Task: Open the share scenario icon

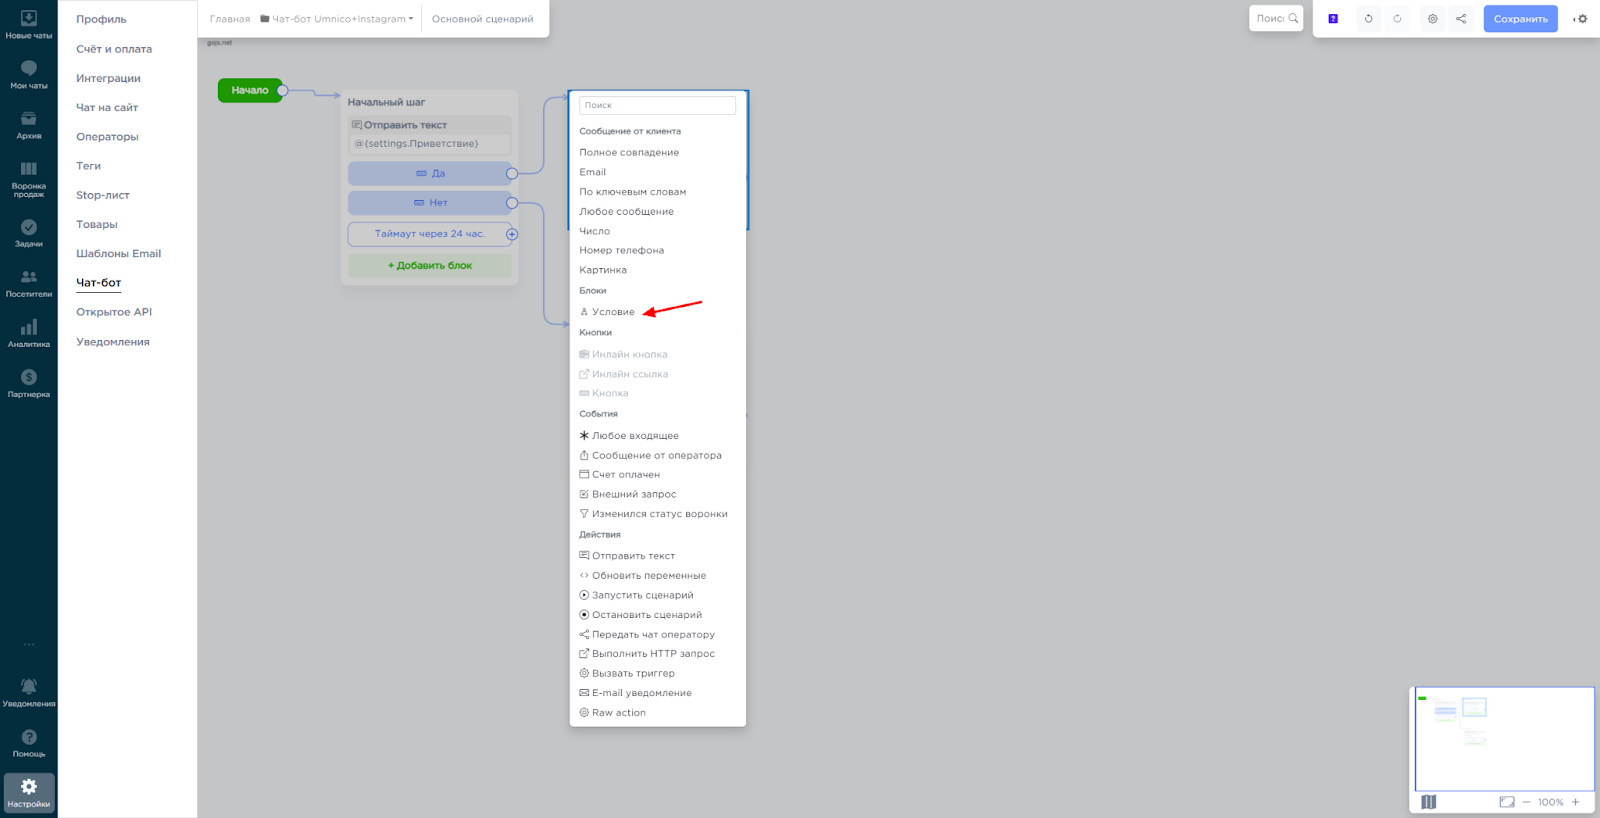Action: 1461,19
